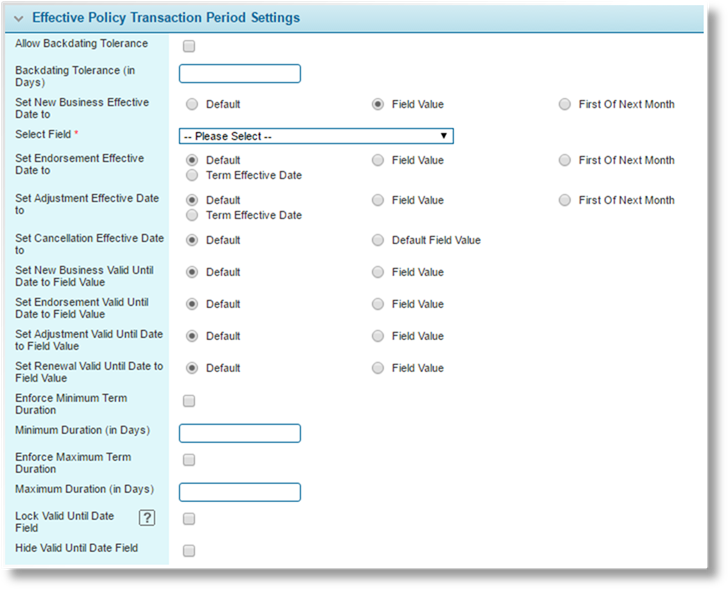Choose Field Value for Endorsement Valid Until Date
This screenshot has height=589, width=728.
click(378, 304)
